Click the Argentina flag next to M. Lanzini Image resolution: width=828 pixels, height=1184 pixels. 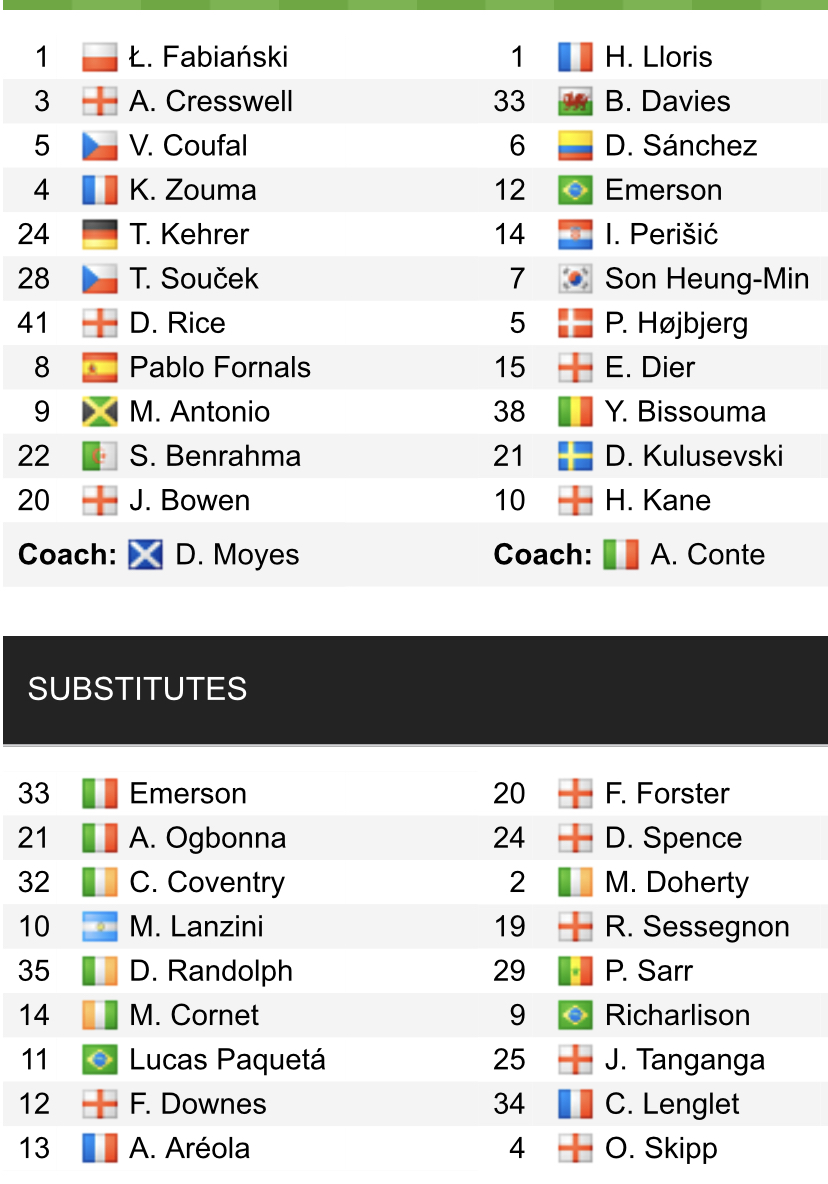(x=100, y=927)
